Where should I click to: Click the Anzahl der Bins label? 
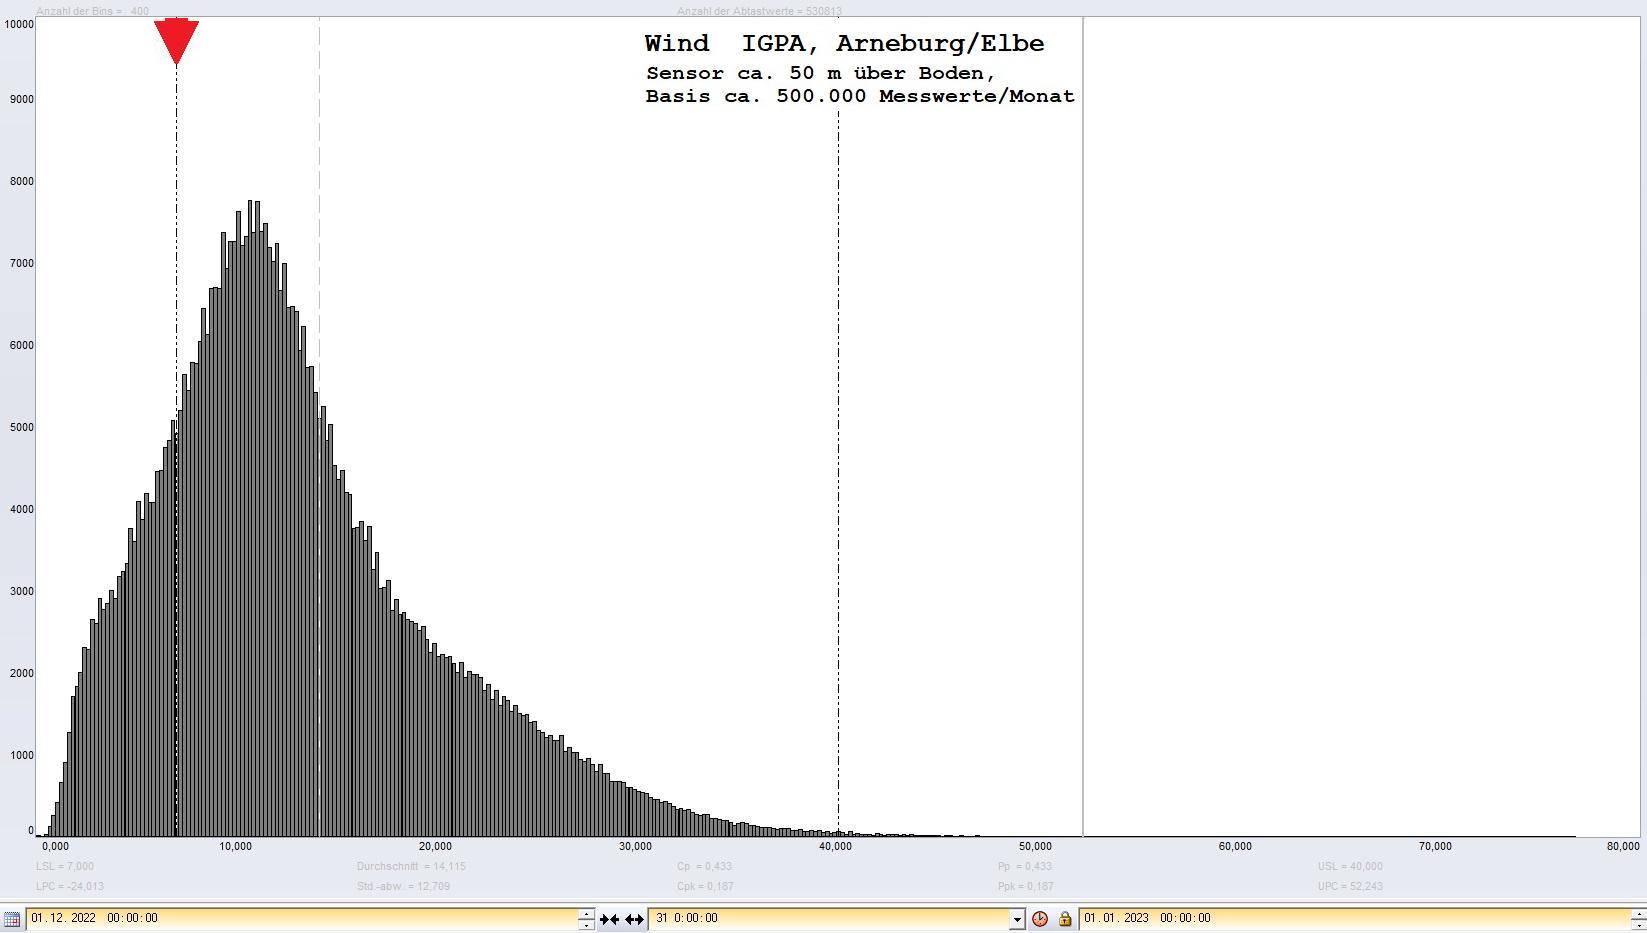coord(92,11)
